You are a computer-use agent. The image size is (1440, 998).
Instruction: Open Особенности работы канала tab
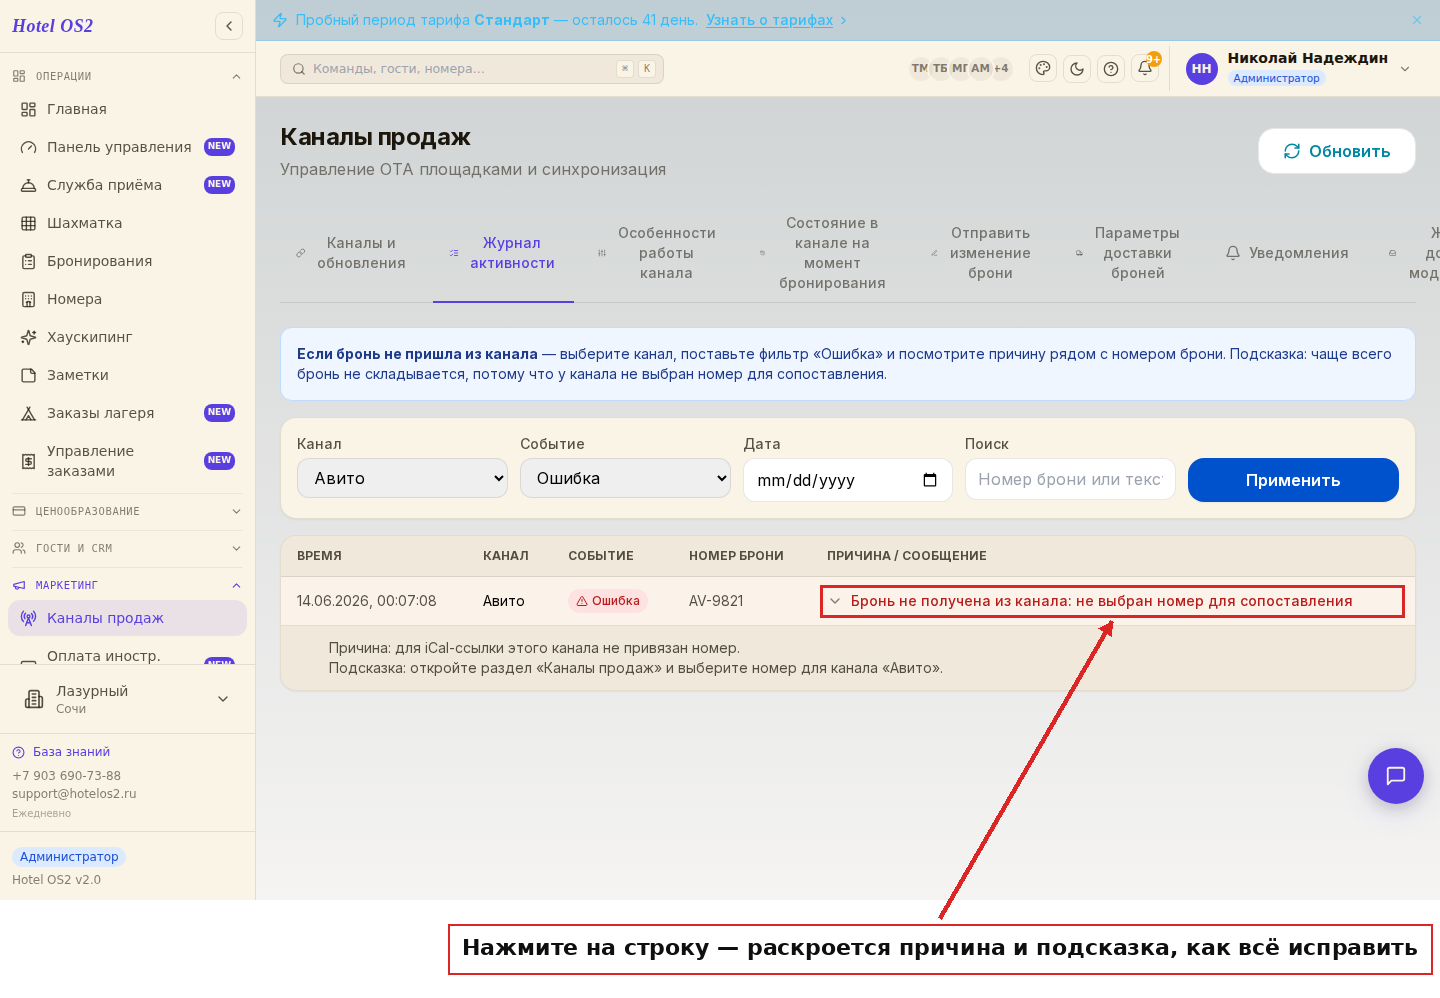point(657,253)
